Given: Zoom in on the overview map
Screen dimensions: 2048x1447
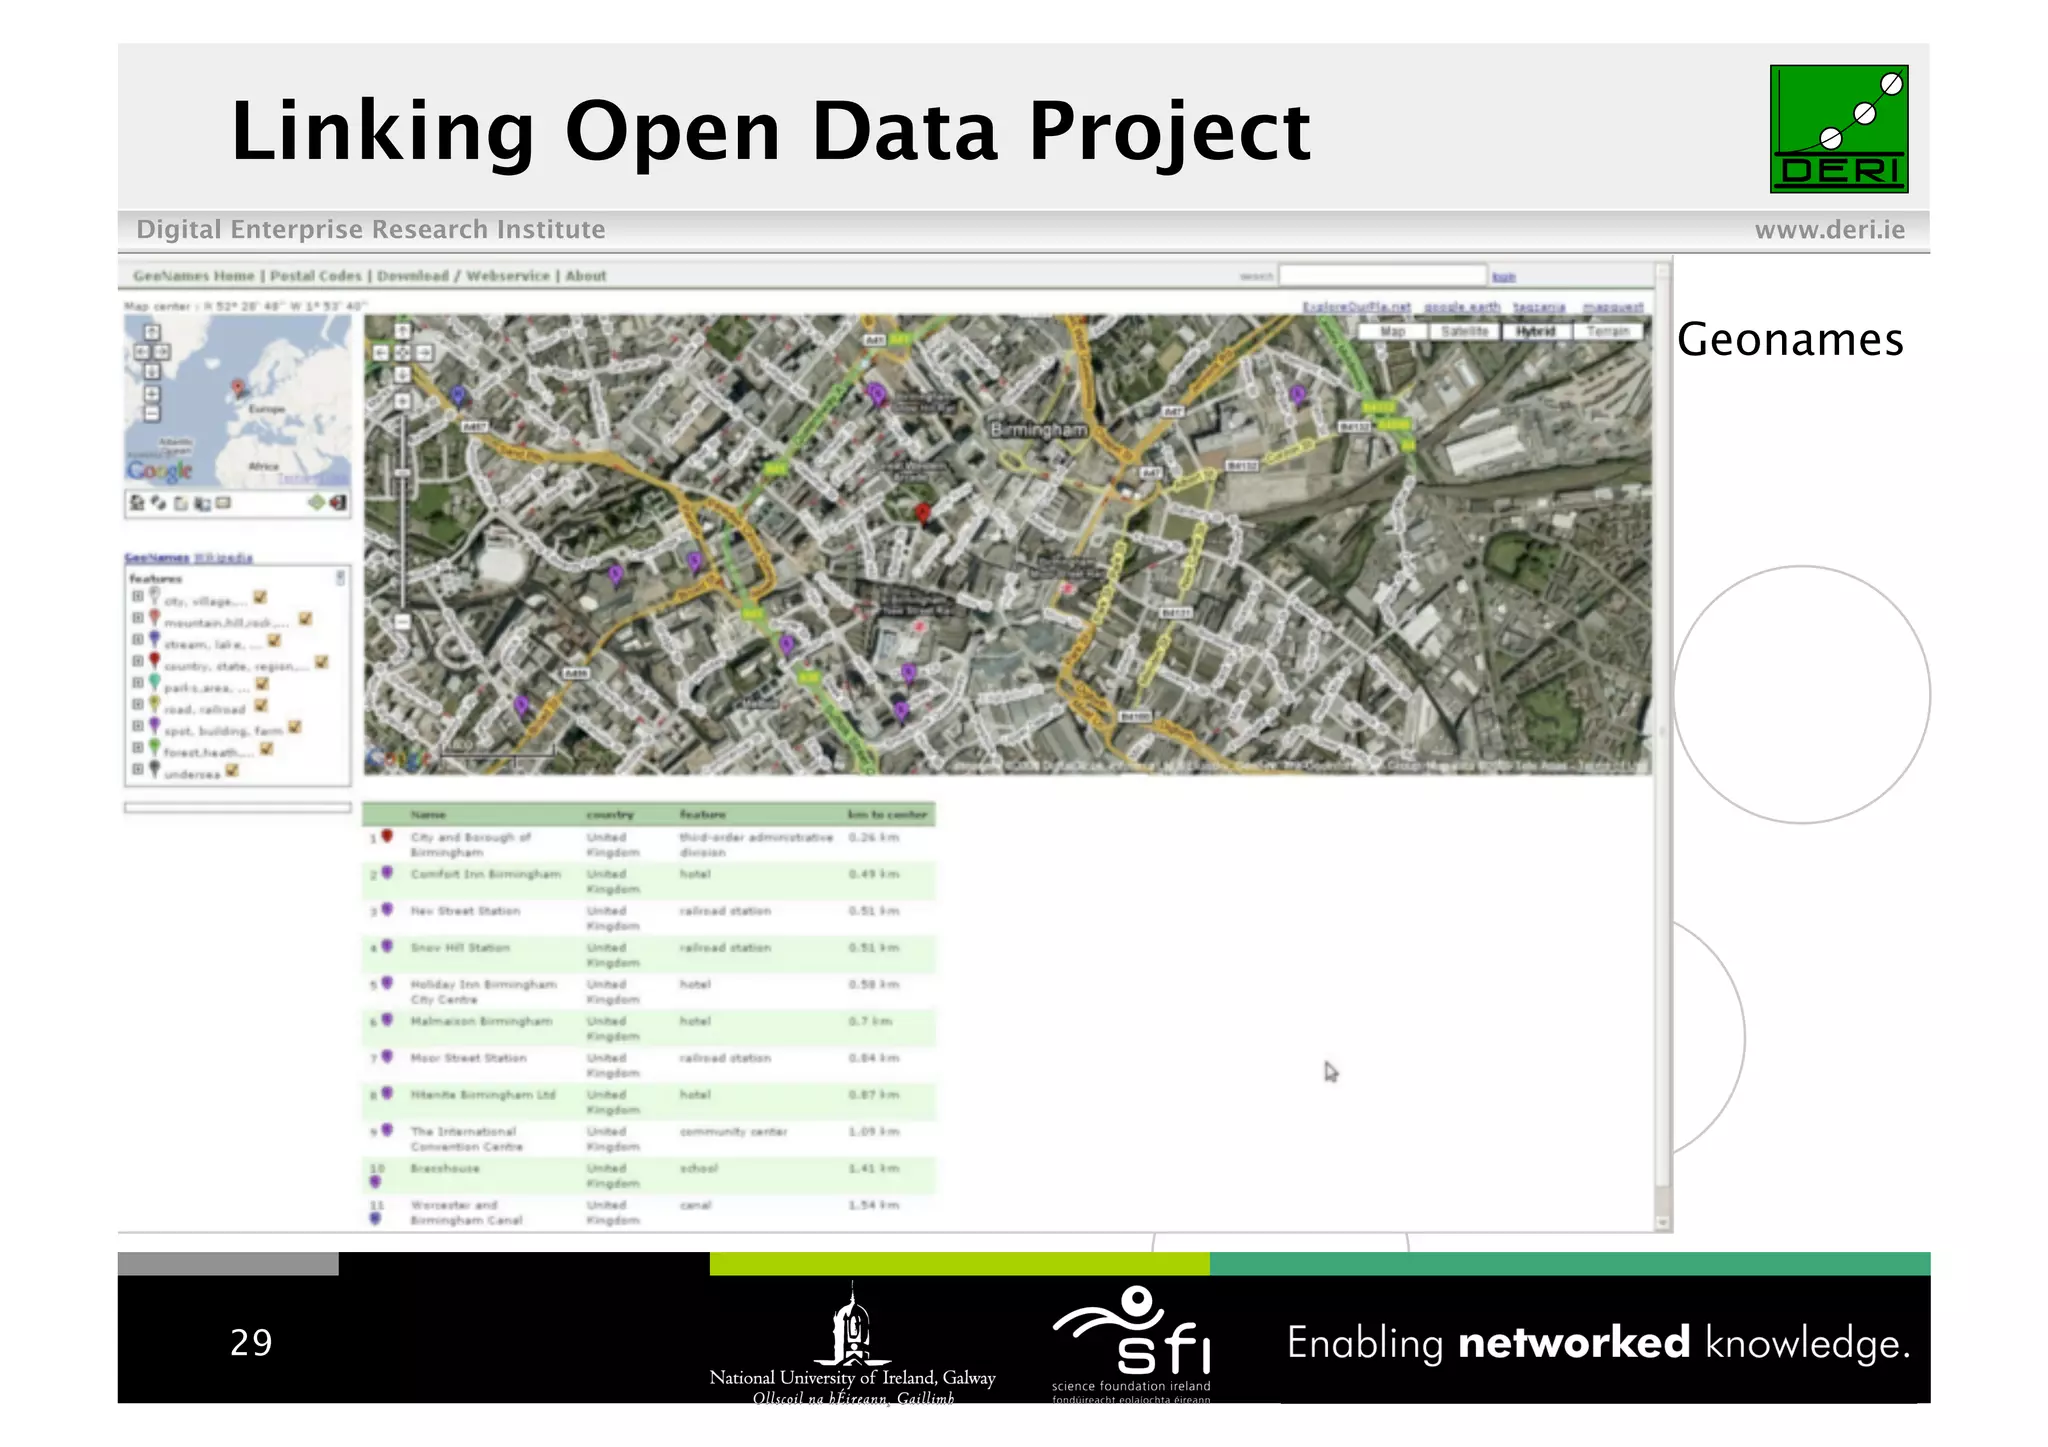Looking at the screenshot, I should click(x=152, y=393).
